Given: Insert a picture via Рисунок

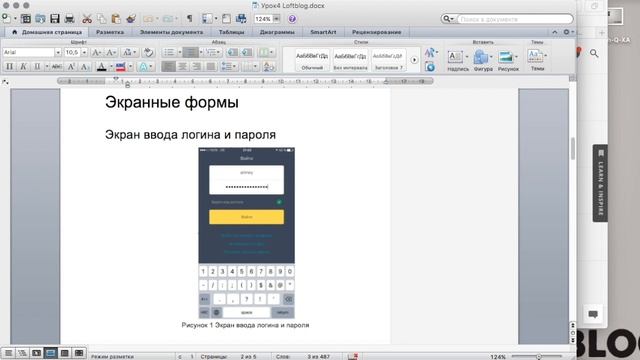Looking at the screenshot, I should click(508, 60).
